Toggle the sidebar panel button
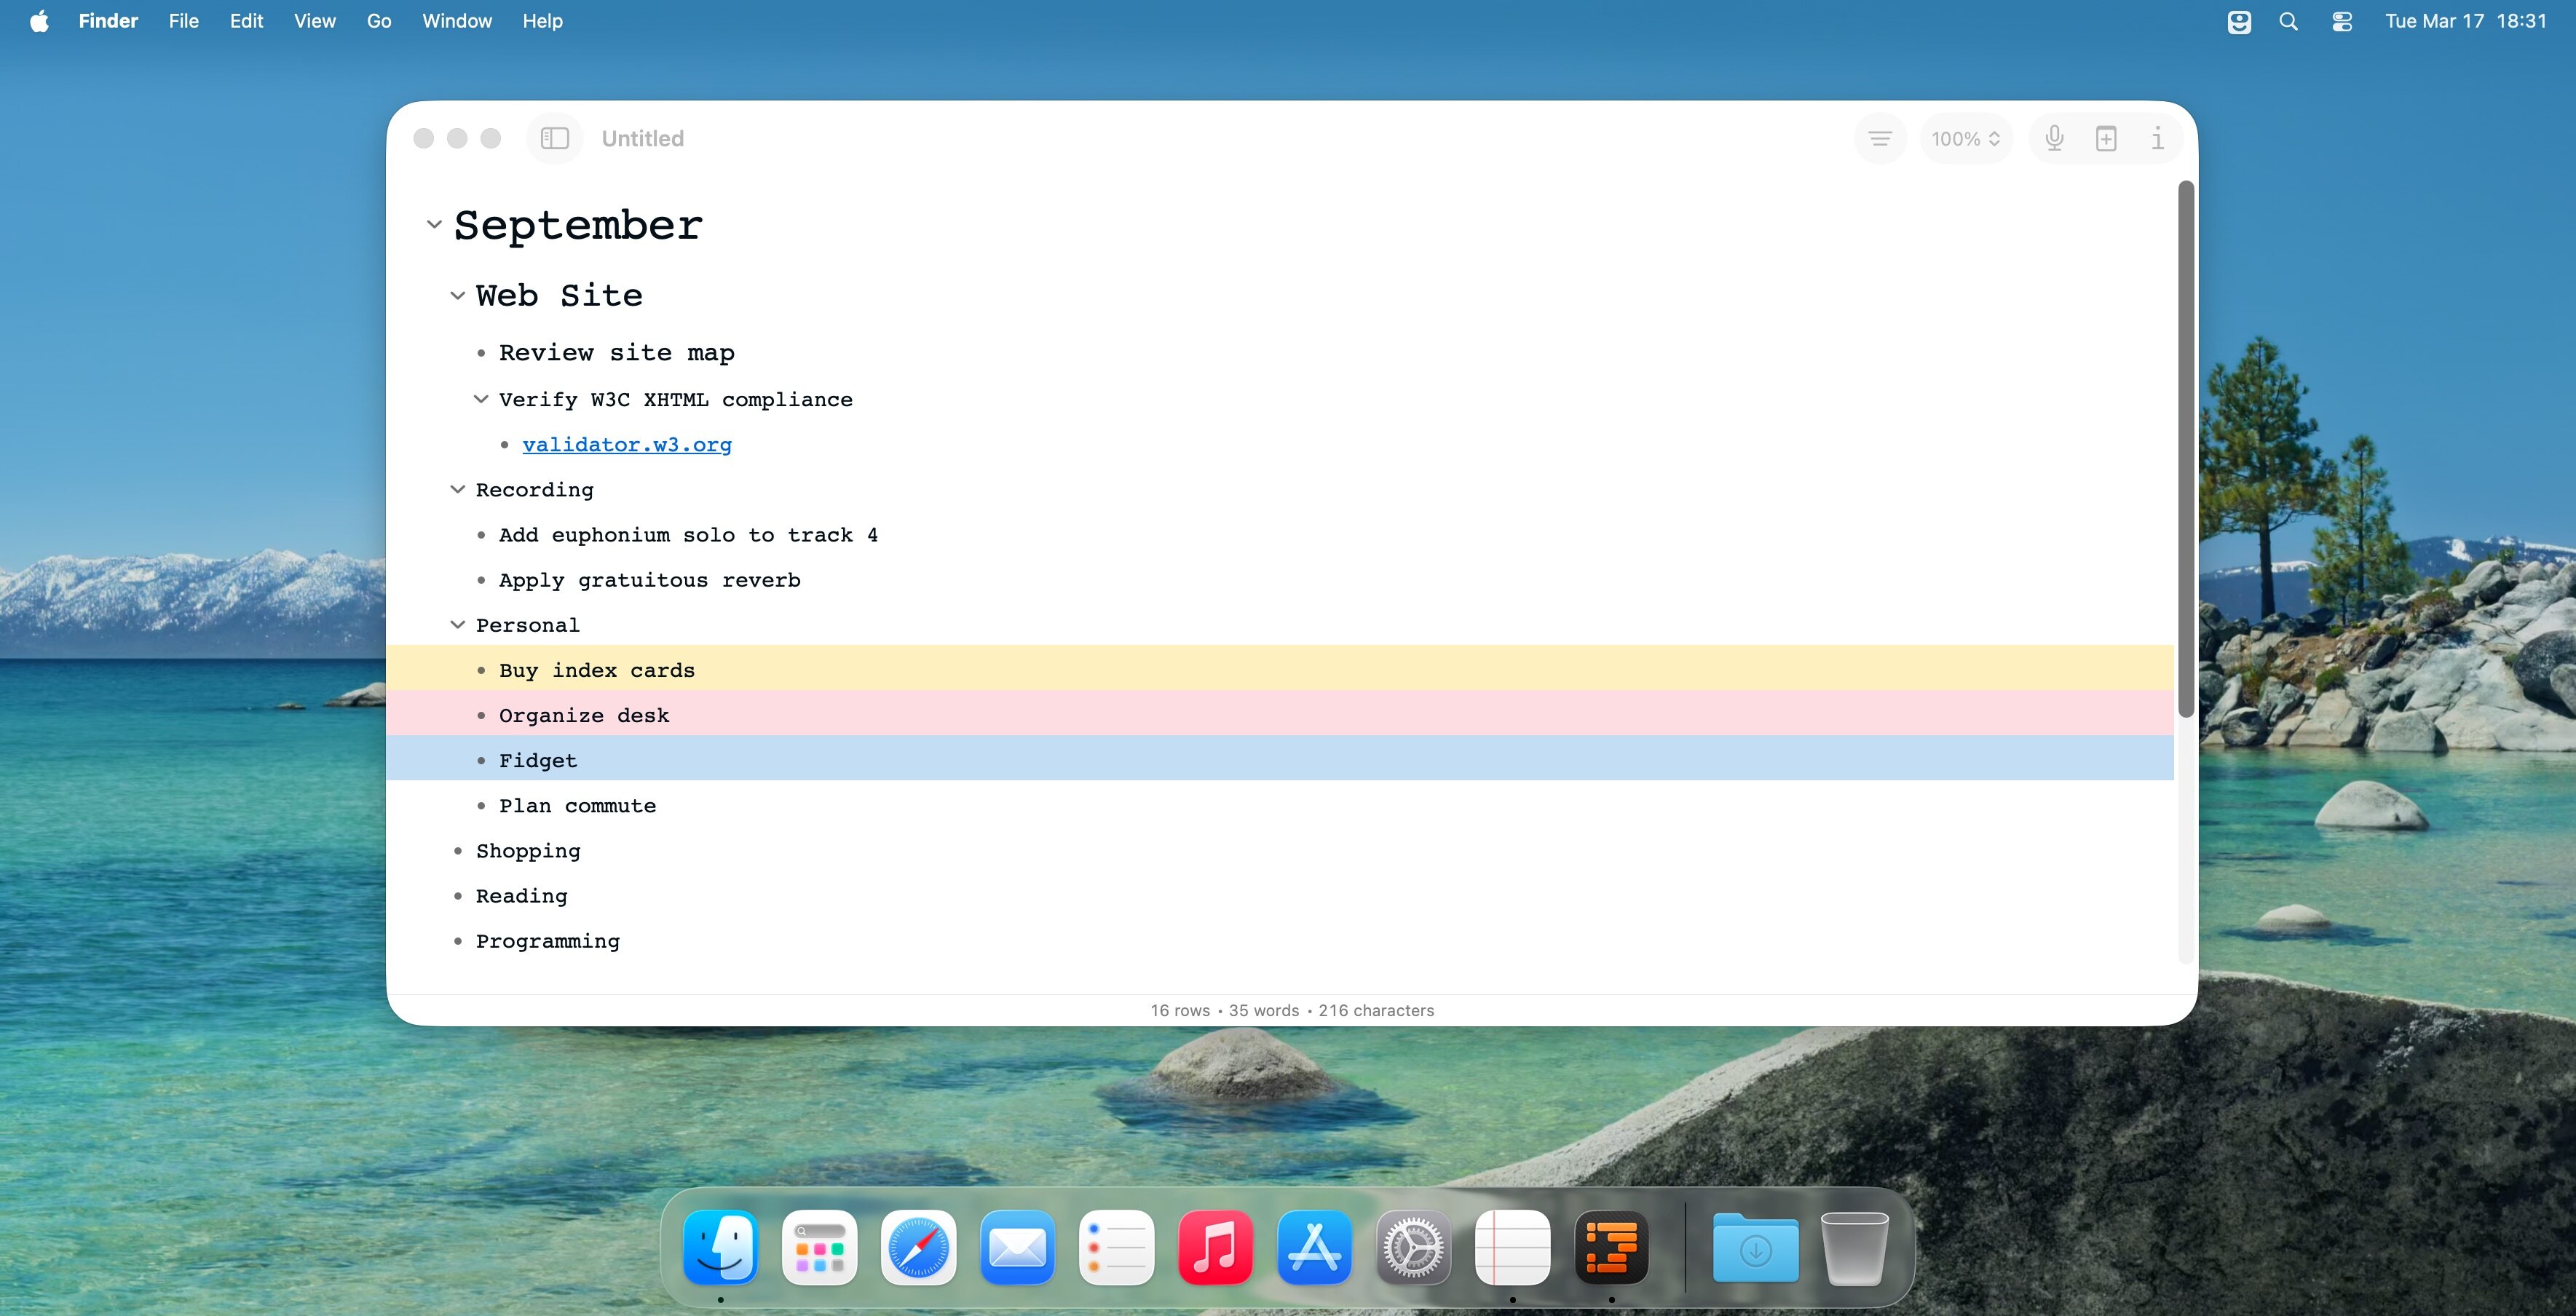2576x1316 pixels. pos(554,138)
